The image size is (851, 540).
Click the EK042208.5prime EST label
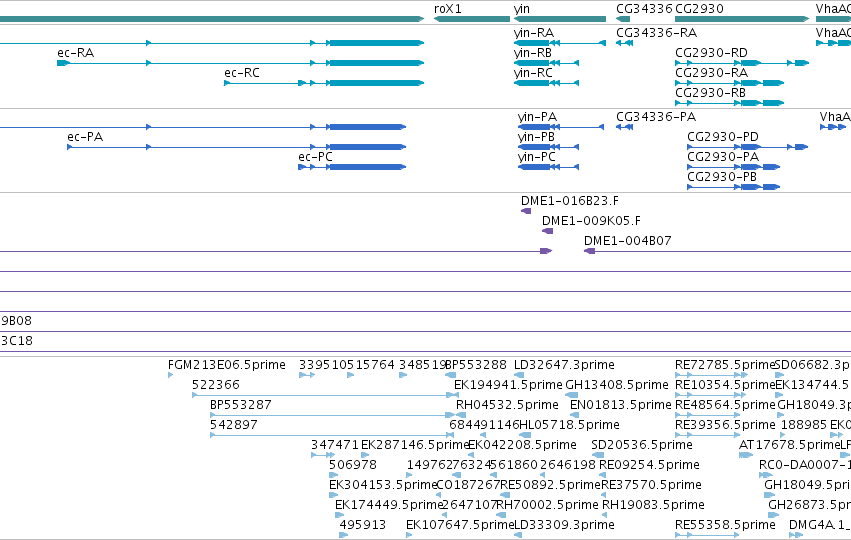pos(522,445)
